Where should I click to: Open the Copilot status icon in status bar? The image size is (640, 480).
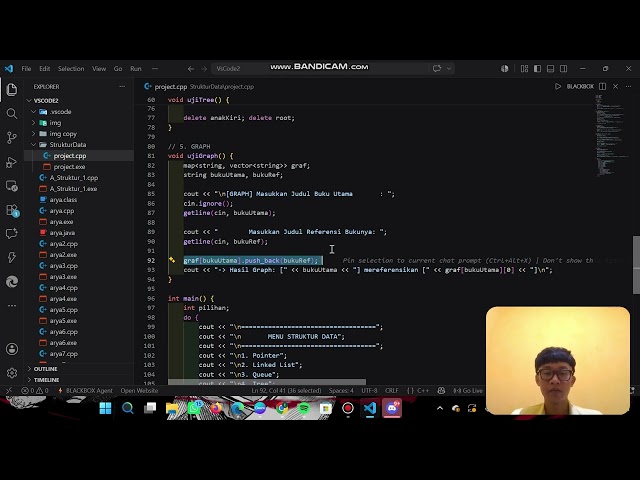pyautogui.click(x=441, y=391)
